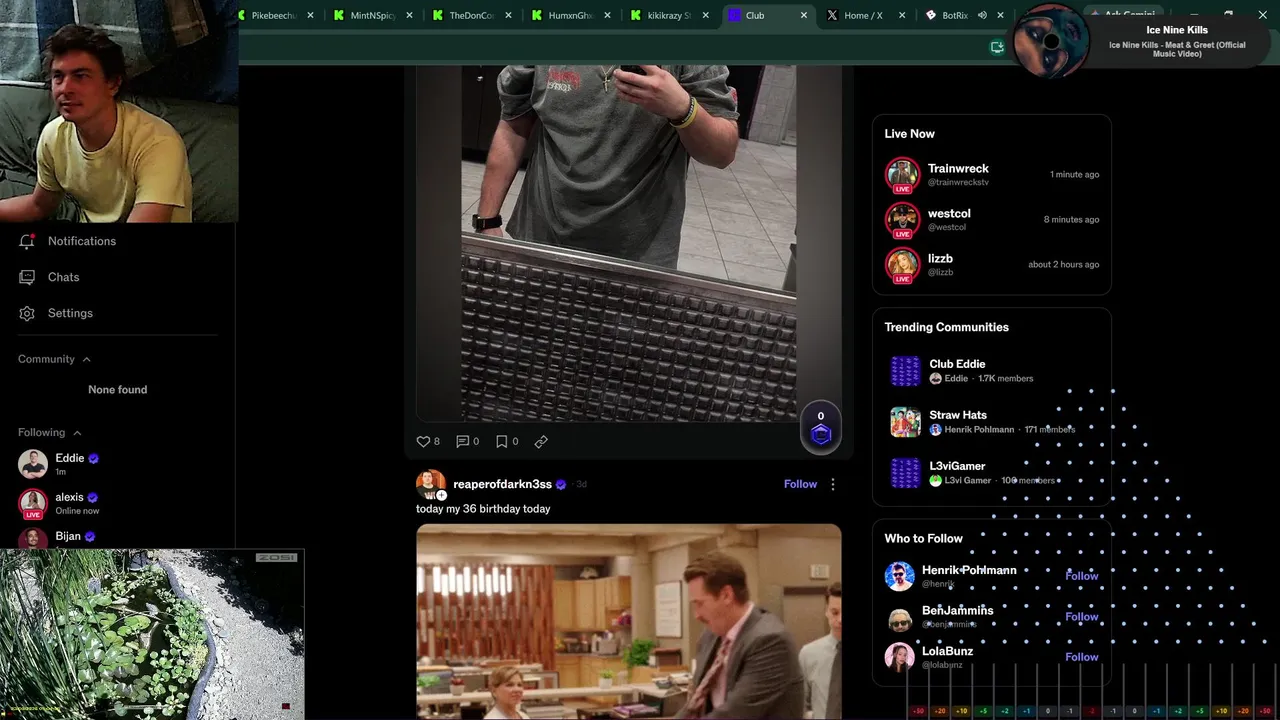Open westcol's live avatar
The image size is (1280, 720).
pos(902,219)
